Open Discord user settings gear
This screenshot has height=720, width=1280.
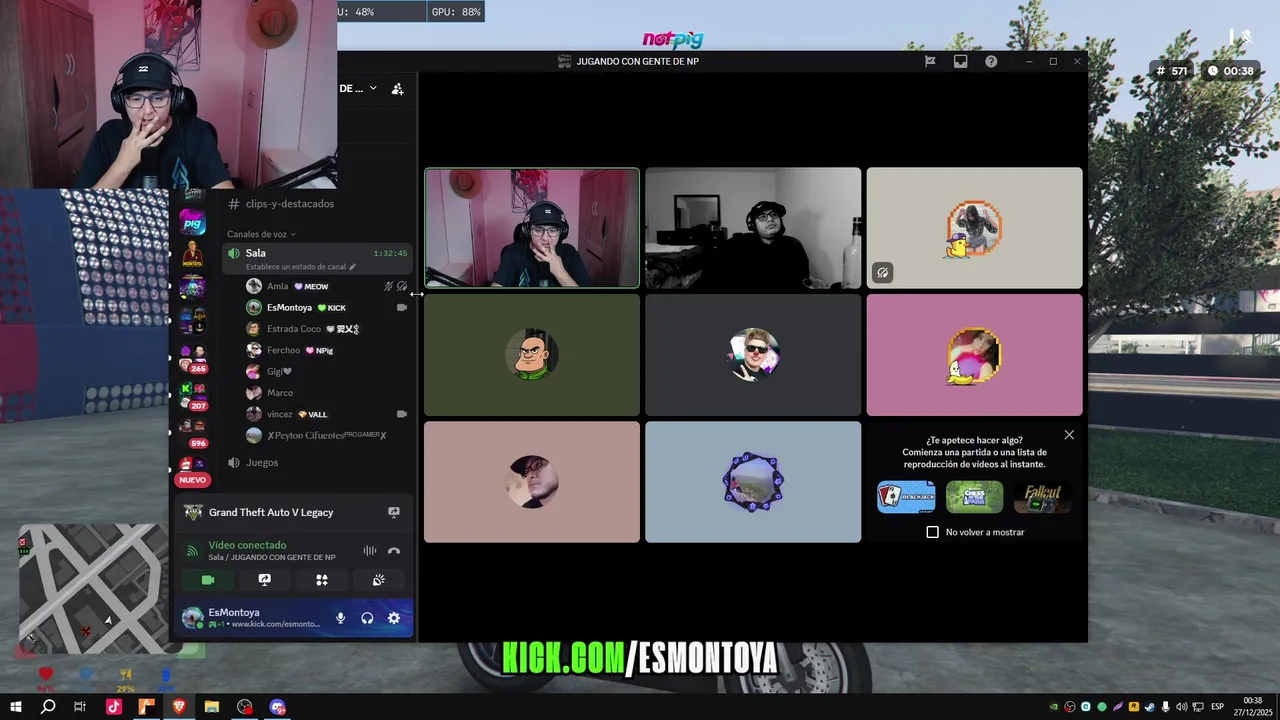[394, 618]
